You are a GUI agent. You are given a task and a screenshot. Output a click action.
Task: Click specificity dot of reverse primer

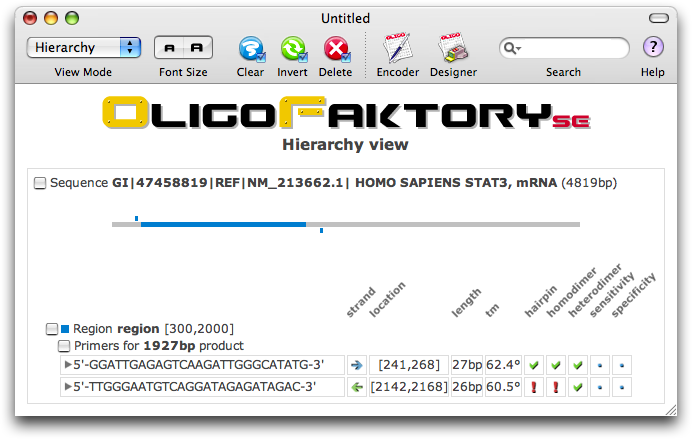click(x=622, y=387)
